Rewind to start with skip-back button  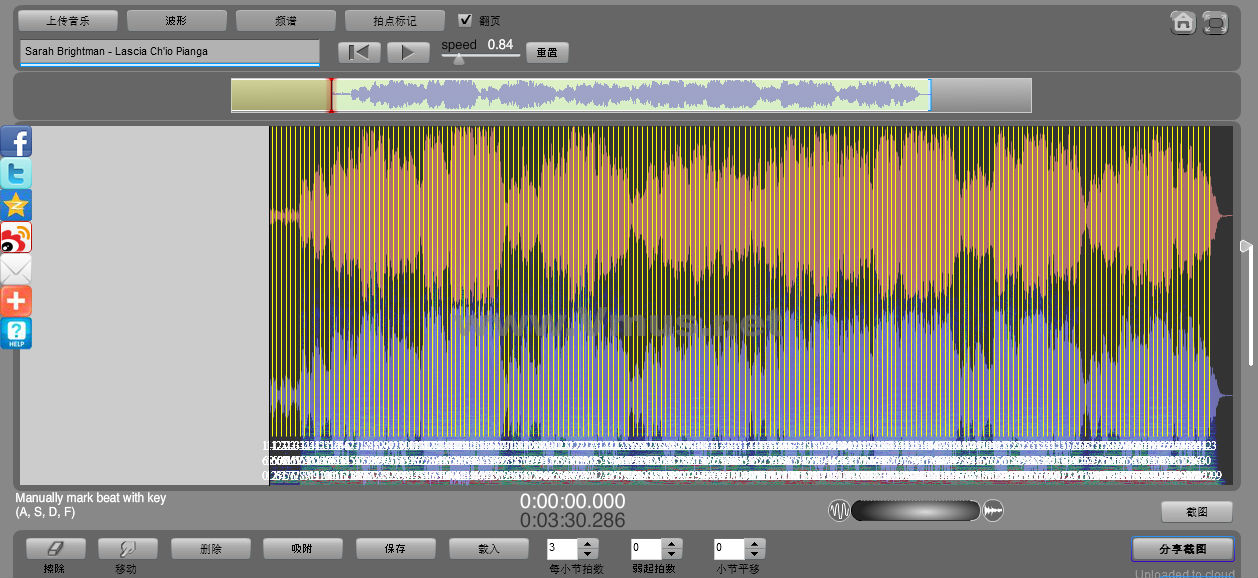coord(359,52)
